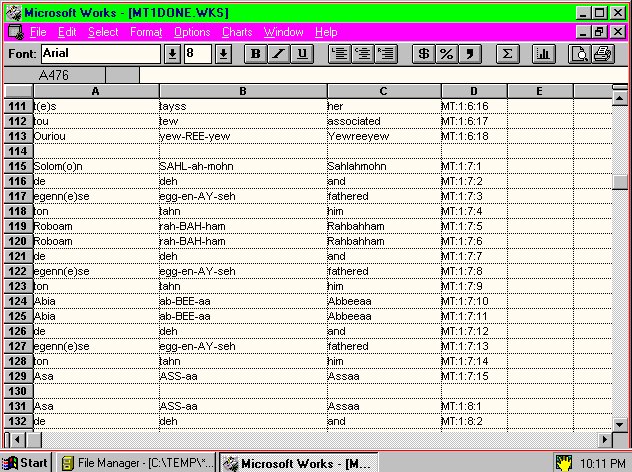Apply percent number format
The height and width of the screenshot is (472, 632).
click(x=447, y=54)
